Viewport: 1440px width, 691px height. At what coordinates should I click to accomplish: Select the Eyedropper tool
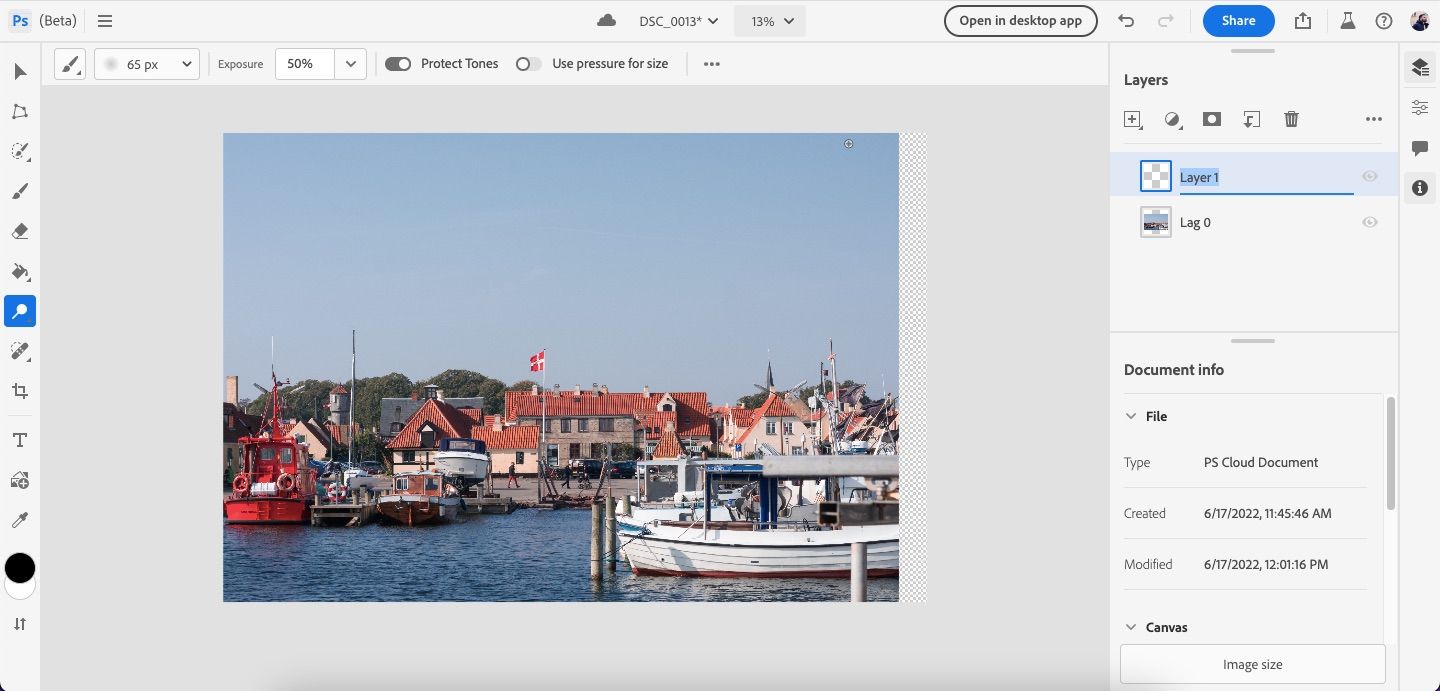coord(20,520)
